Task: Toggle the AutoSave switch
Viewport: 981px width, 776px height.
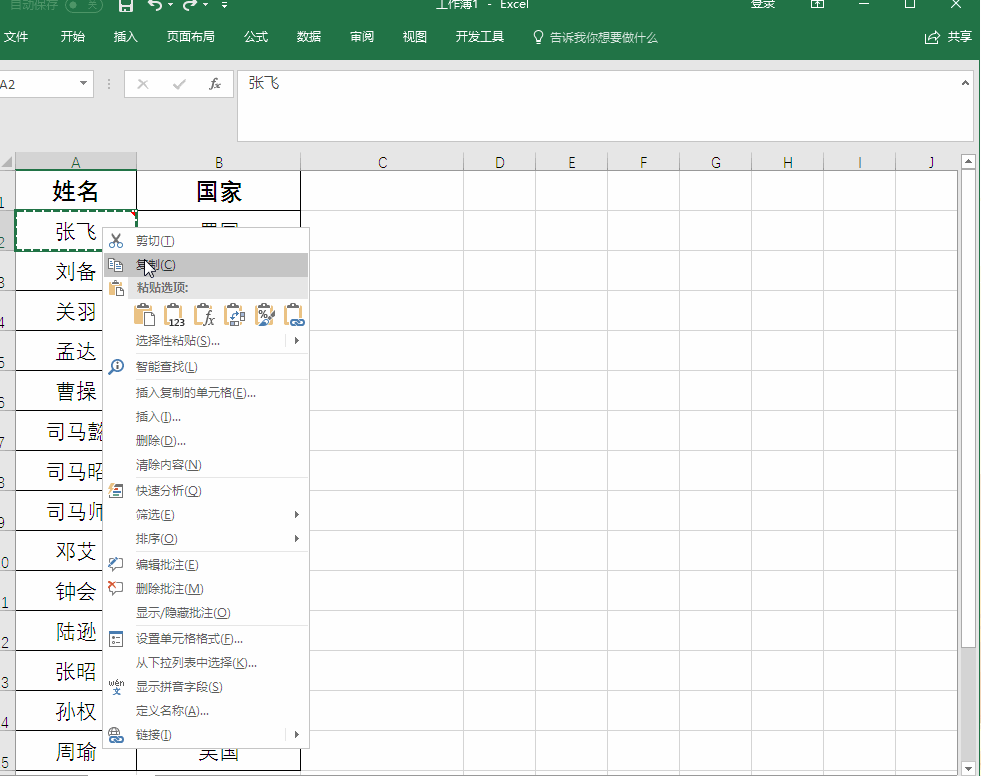Action: 83,6
